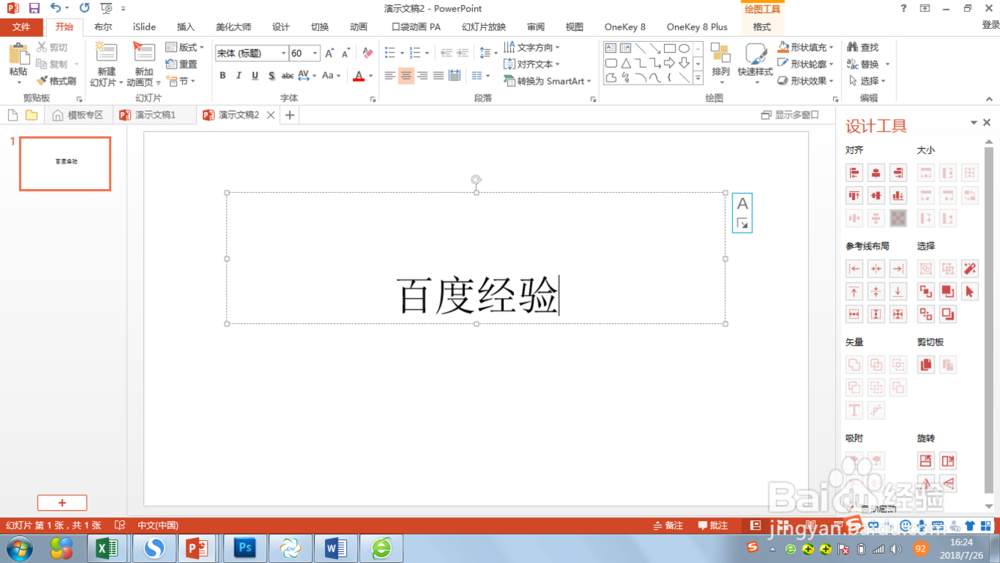This screenshot has height=563, width=1000.
Task: Click bullet list icon
Action: click(390, 53)
